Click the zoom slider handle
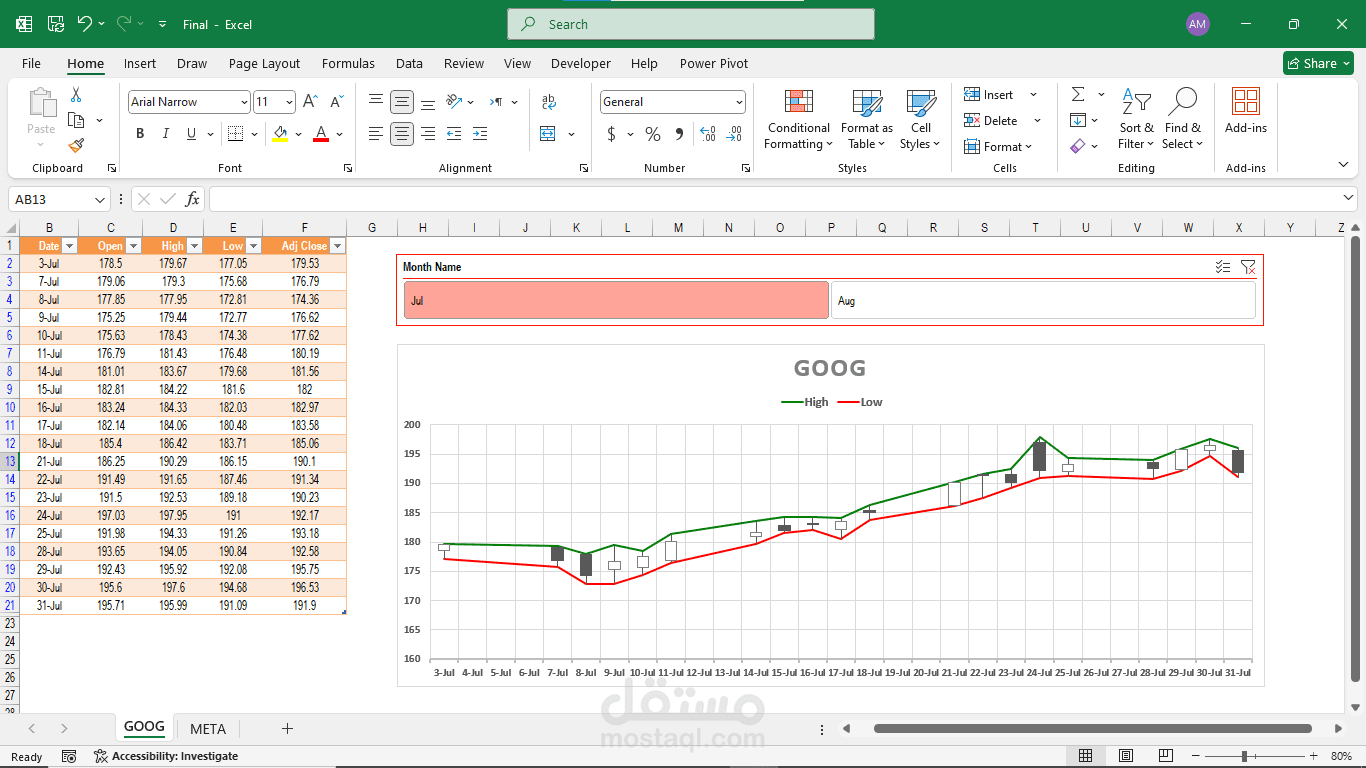This screenshot has width=1366, height=768. tap(1244, 756)
